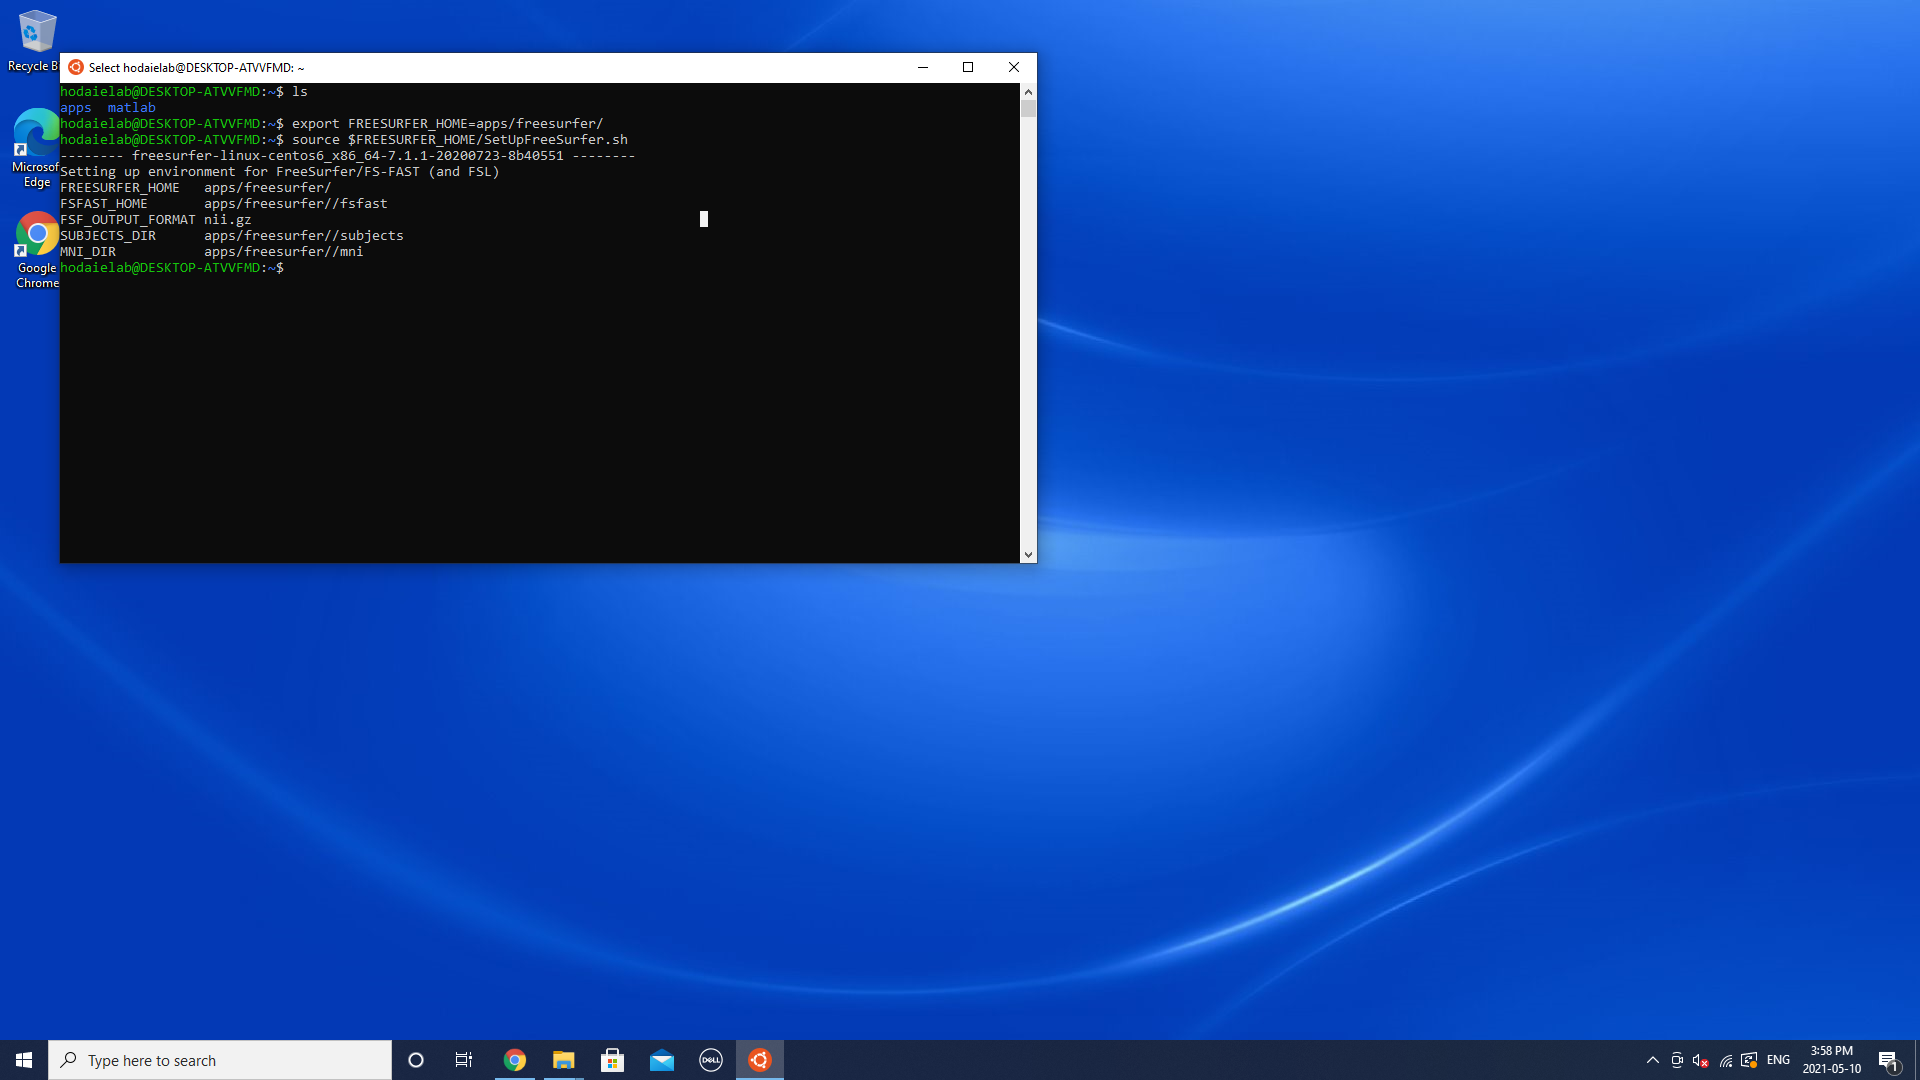Click the terminal window title text
The image size is (1920, 1080).
[197, 68]
